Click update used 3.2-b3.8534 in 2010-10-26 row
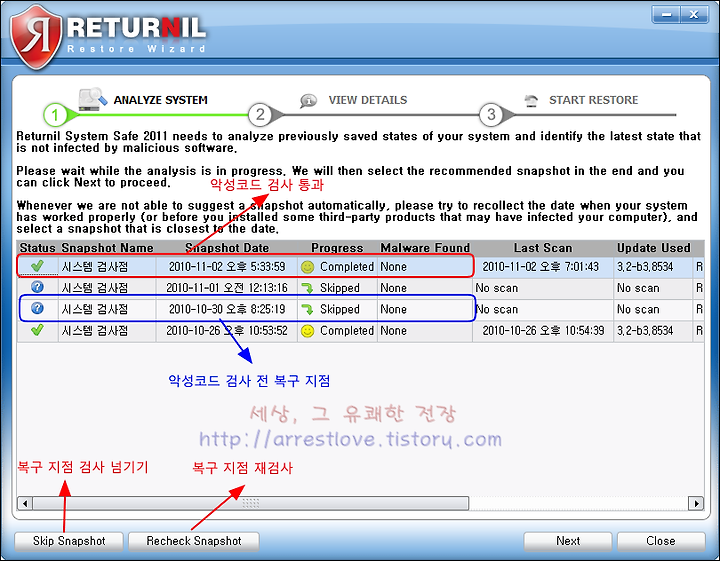Image resolution: width=720 pixels, height=561 pixels. [x=645, y=331]
